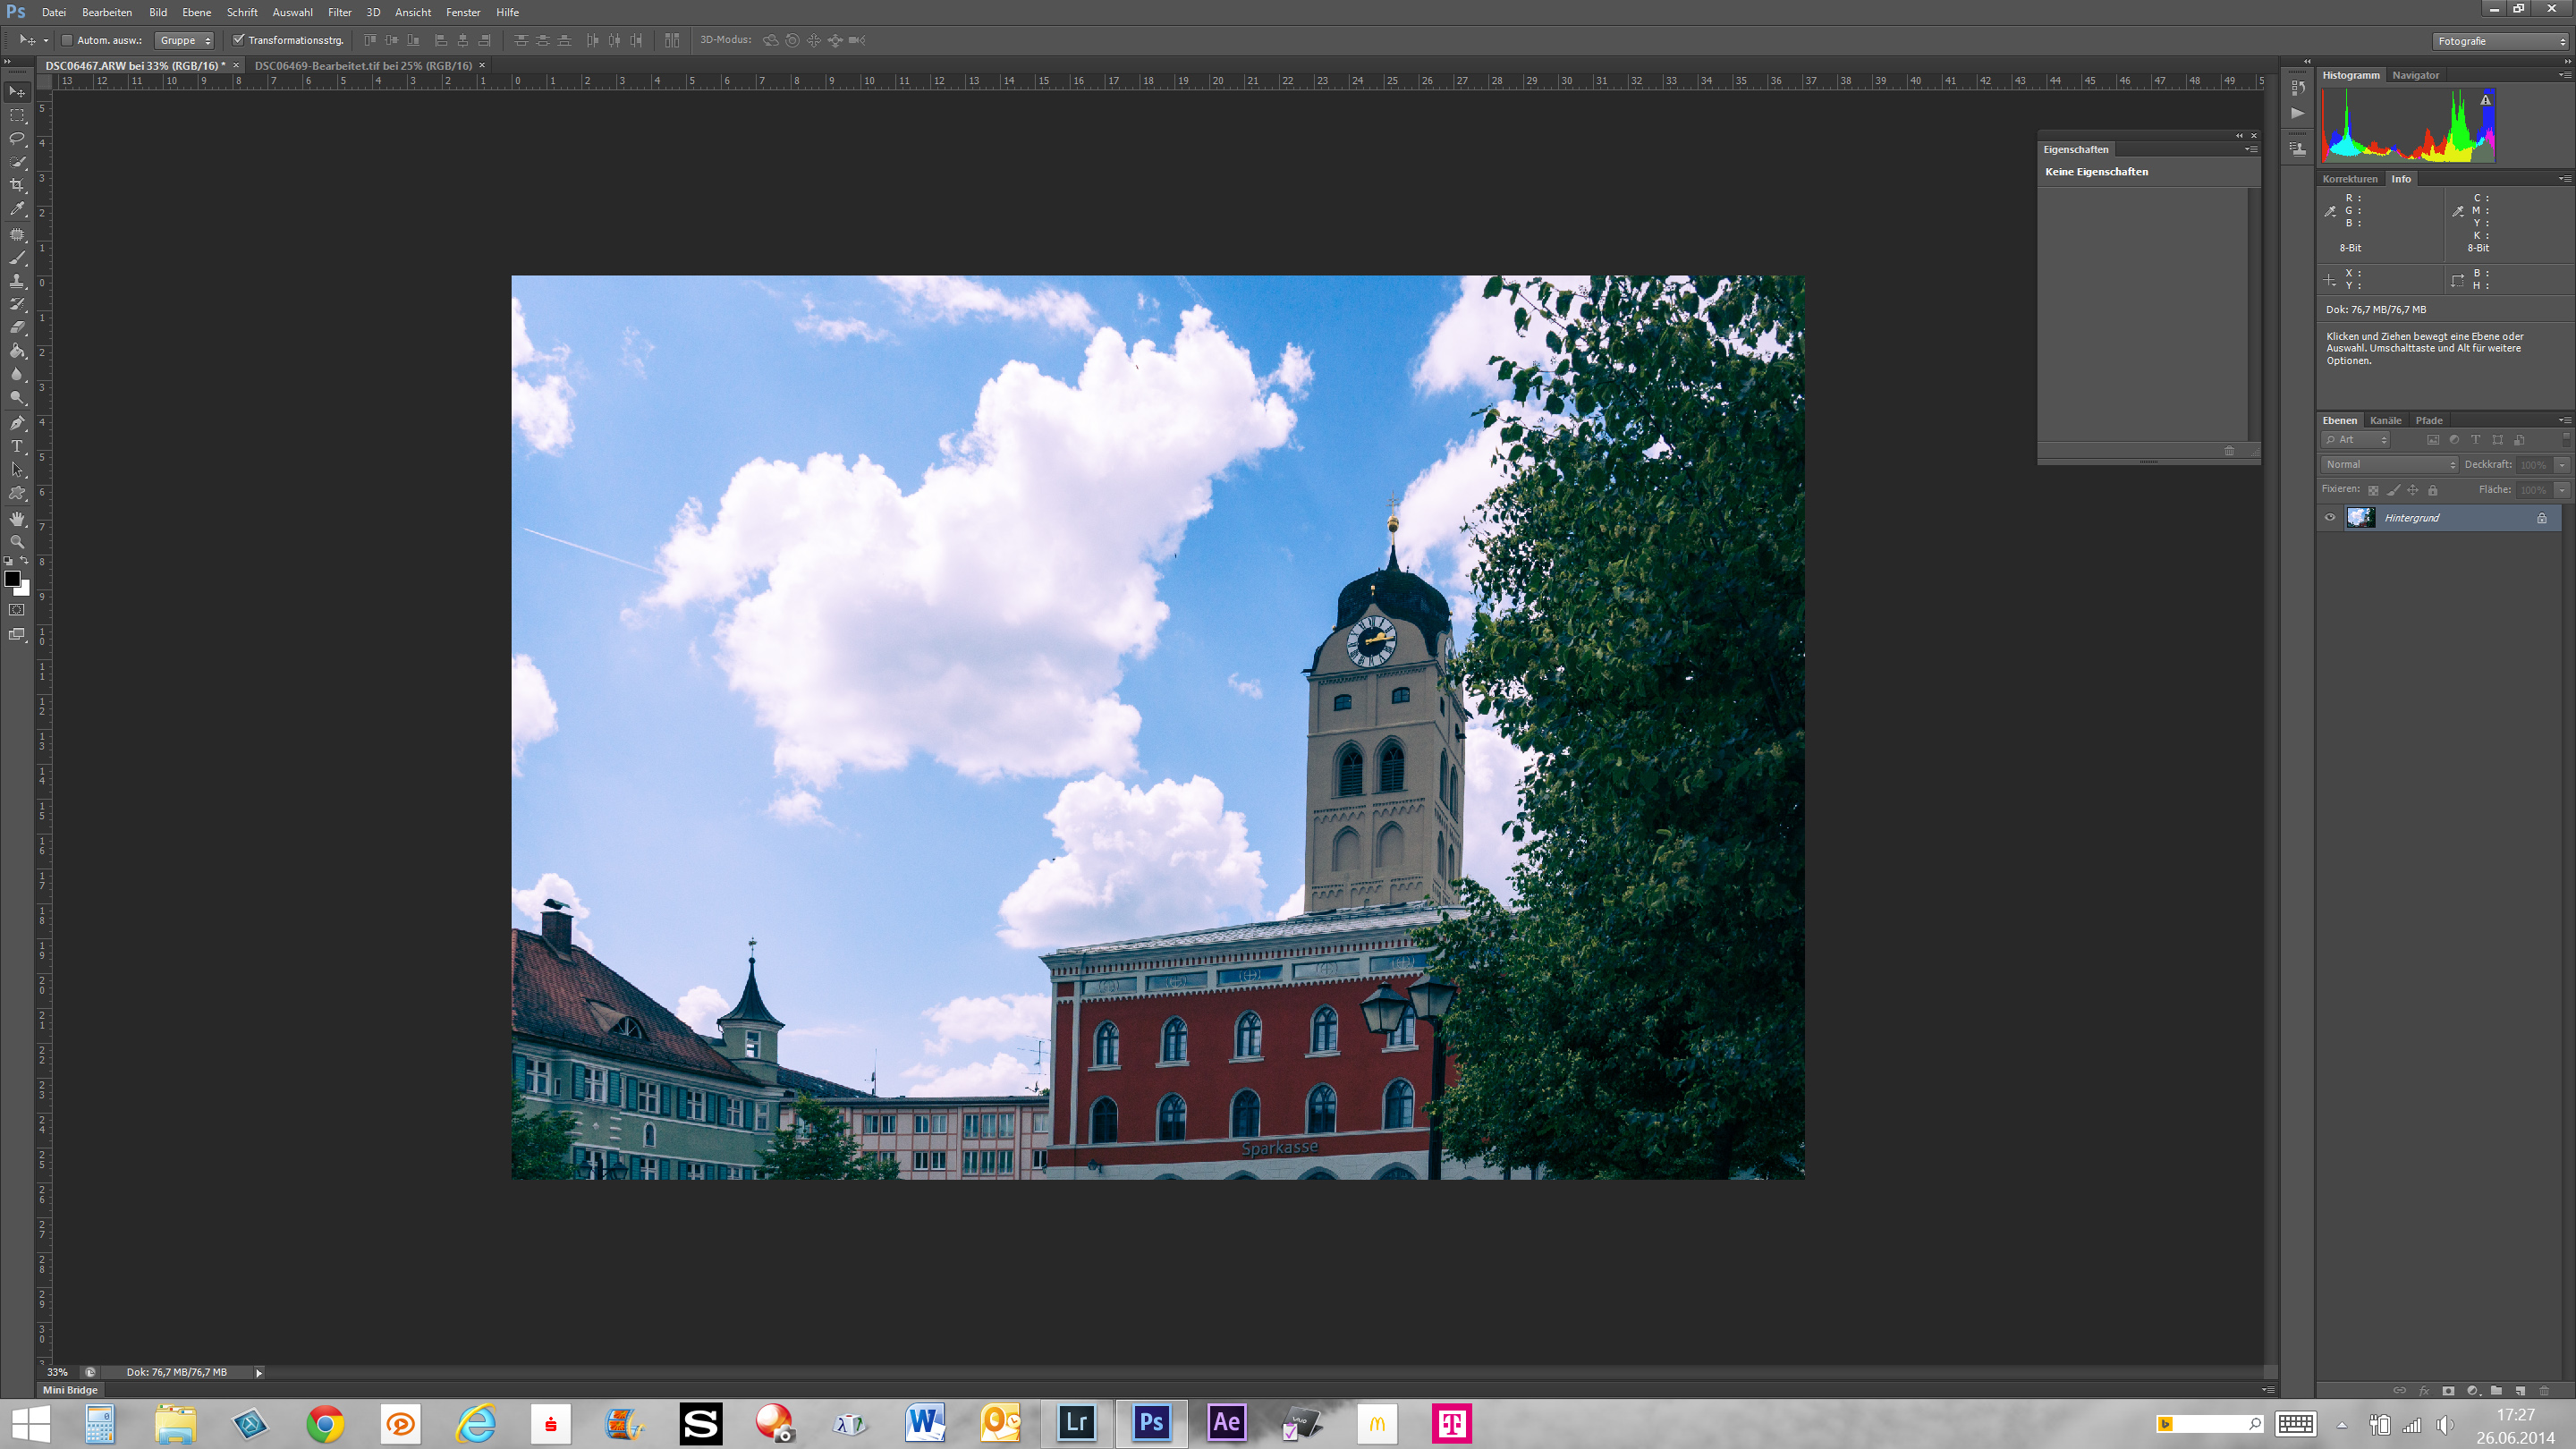2576x1449 pixels.
Task: Select the Eyedropper tool
Action: 17,209
